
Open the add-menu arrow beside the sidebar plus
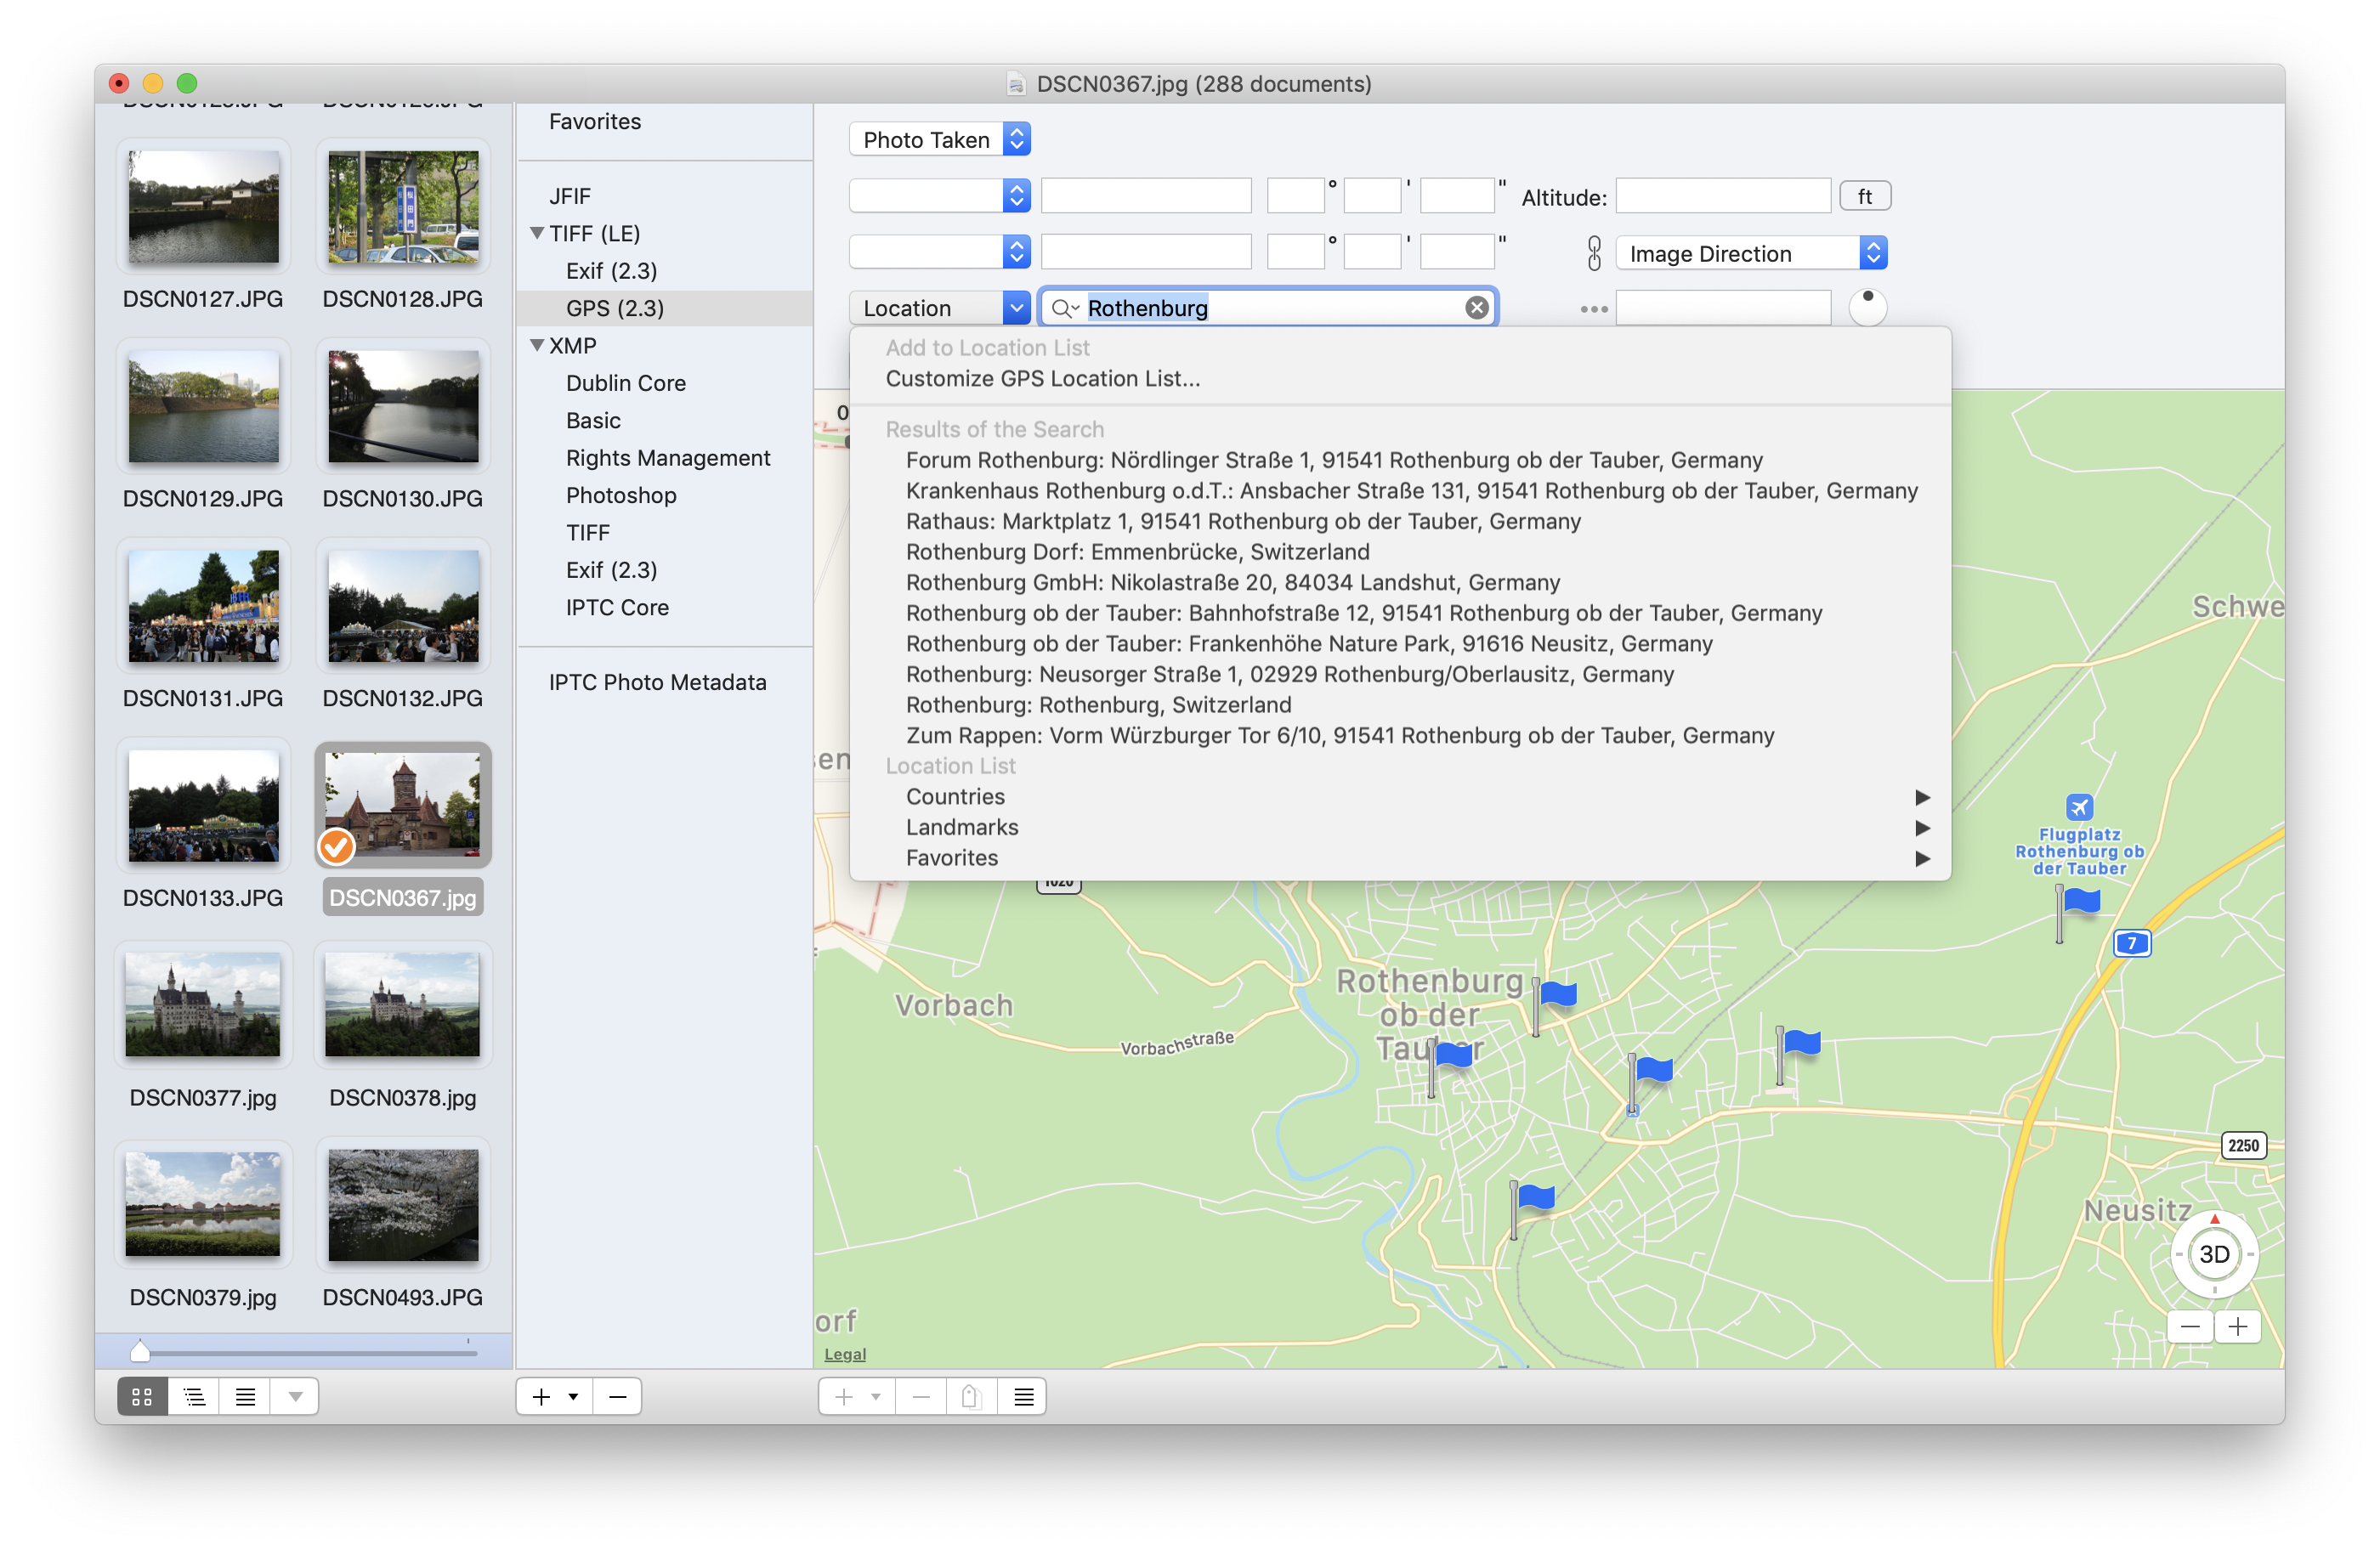tap(573, 1397)
